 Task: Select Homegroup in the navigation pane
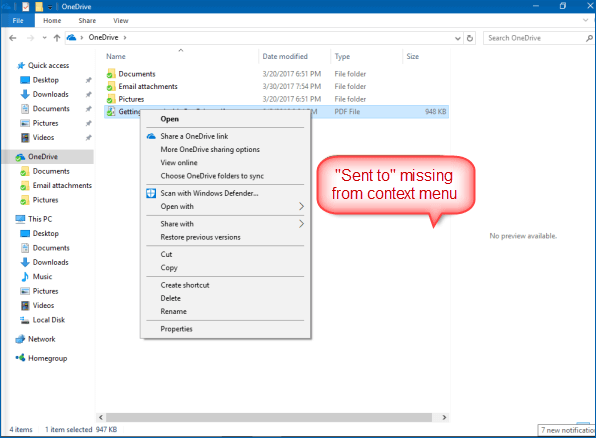pyautogui.click(x=48, y=358)
